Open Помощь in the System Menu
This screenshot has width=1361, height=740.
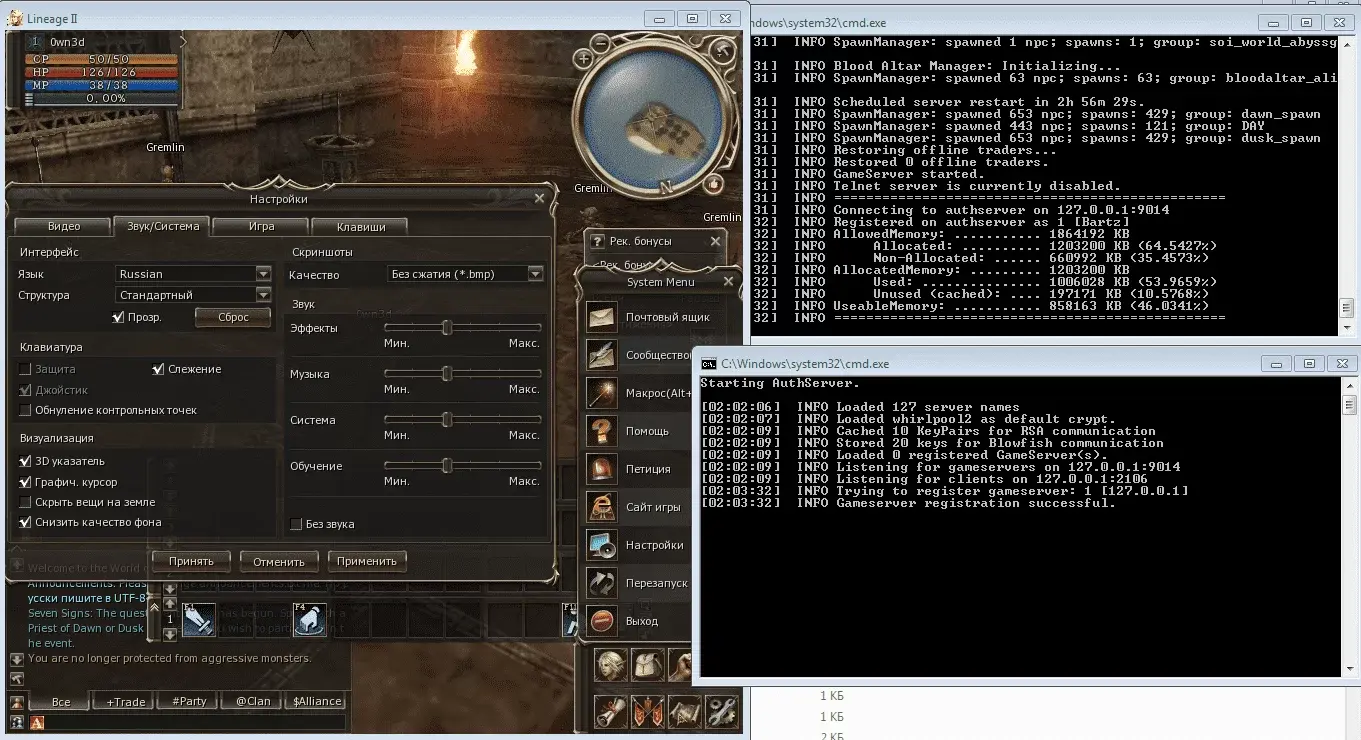[640, 431]
